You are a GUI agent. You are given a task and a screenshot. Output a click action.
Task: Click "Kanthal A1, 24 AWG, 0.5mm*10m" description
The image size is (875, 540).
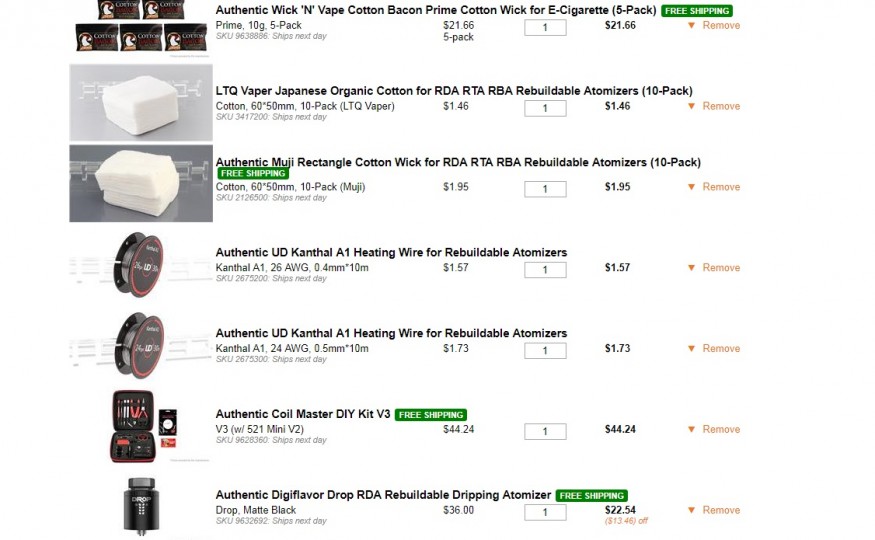(292, 349)
